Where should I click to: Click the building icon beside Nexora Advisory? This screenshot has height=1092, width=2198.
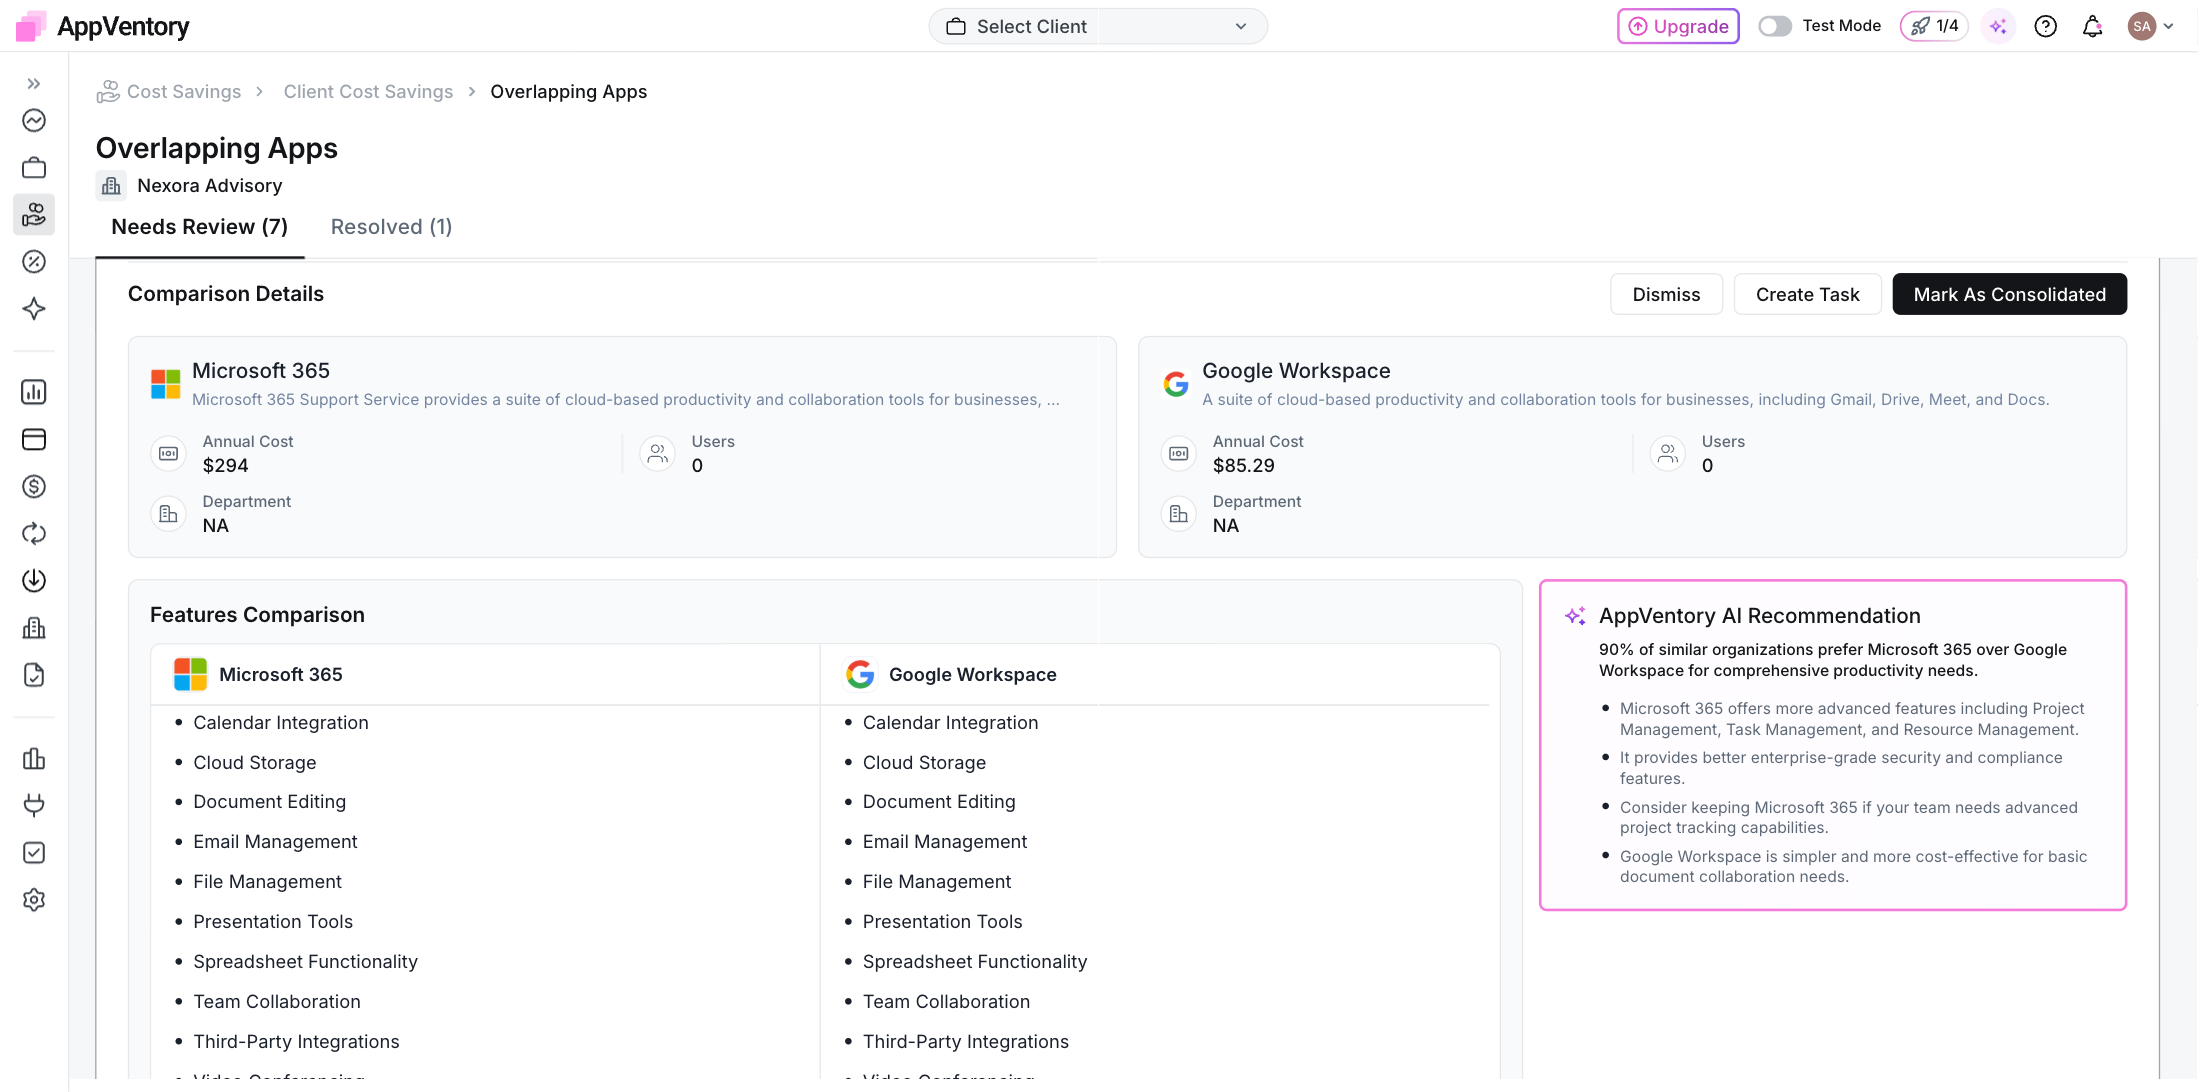pyautogui.click(x=111, y=186)
